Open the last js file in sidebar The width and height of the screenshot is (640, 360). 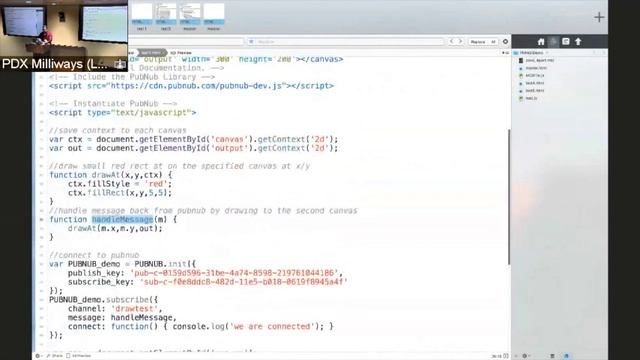click(528, 98)
